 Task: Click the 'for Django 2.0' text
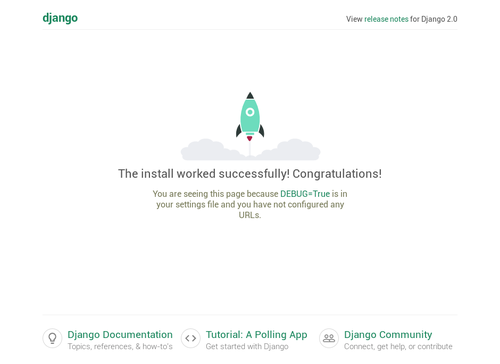tap(433, 19)
